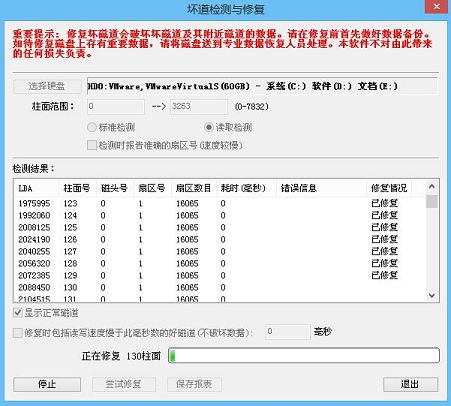Click the 尝试修复 (Try repair) button

124,384
